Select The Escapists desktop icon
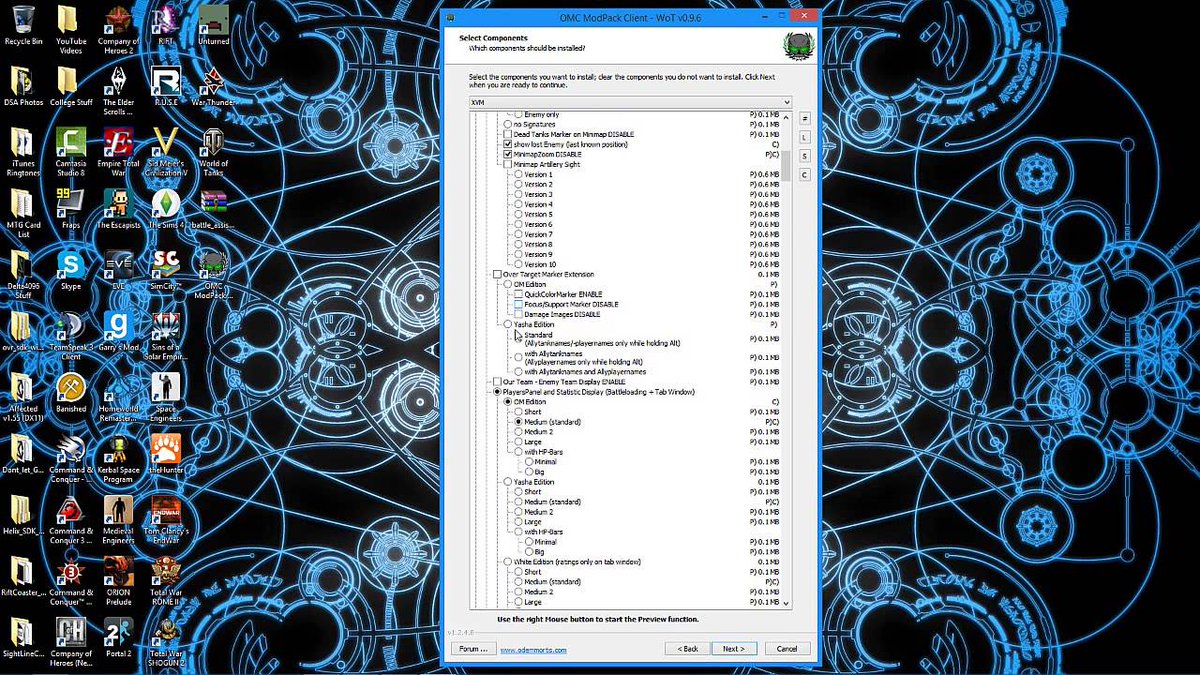1200x675 pixels. (119, 209)
